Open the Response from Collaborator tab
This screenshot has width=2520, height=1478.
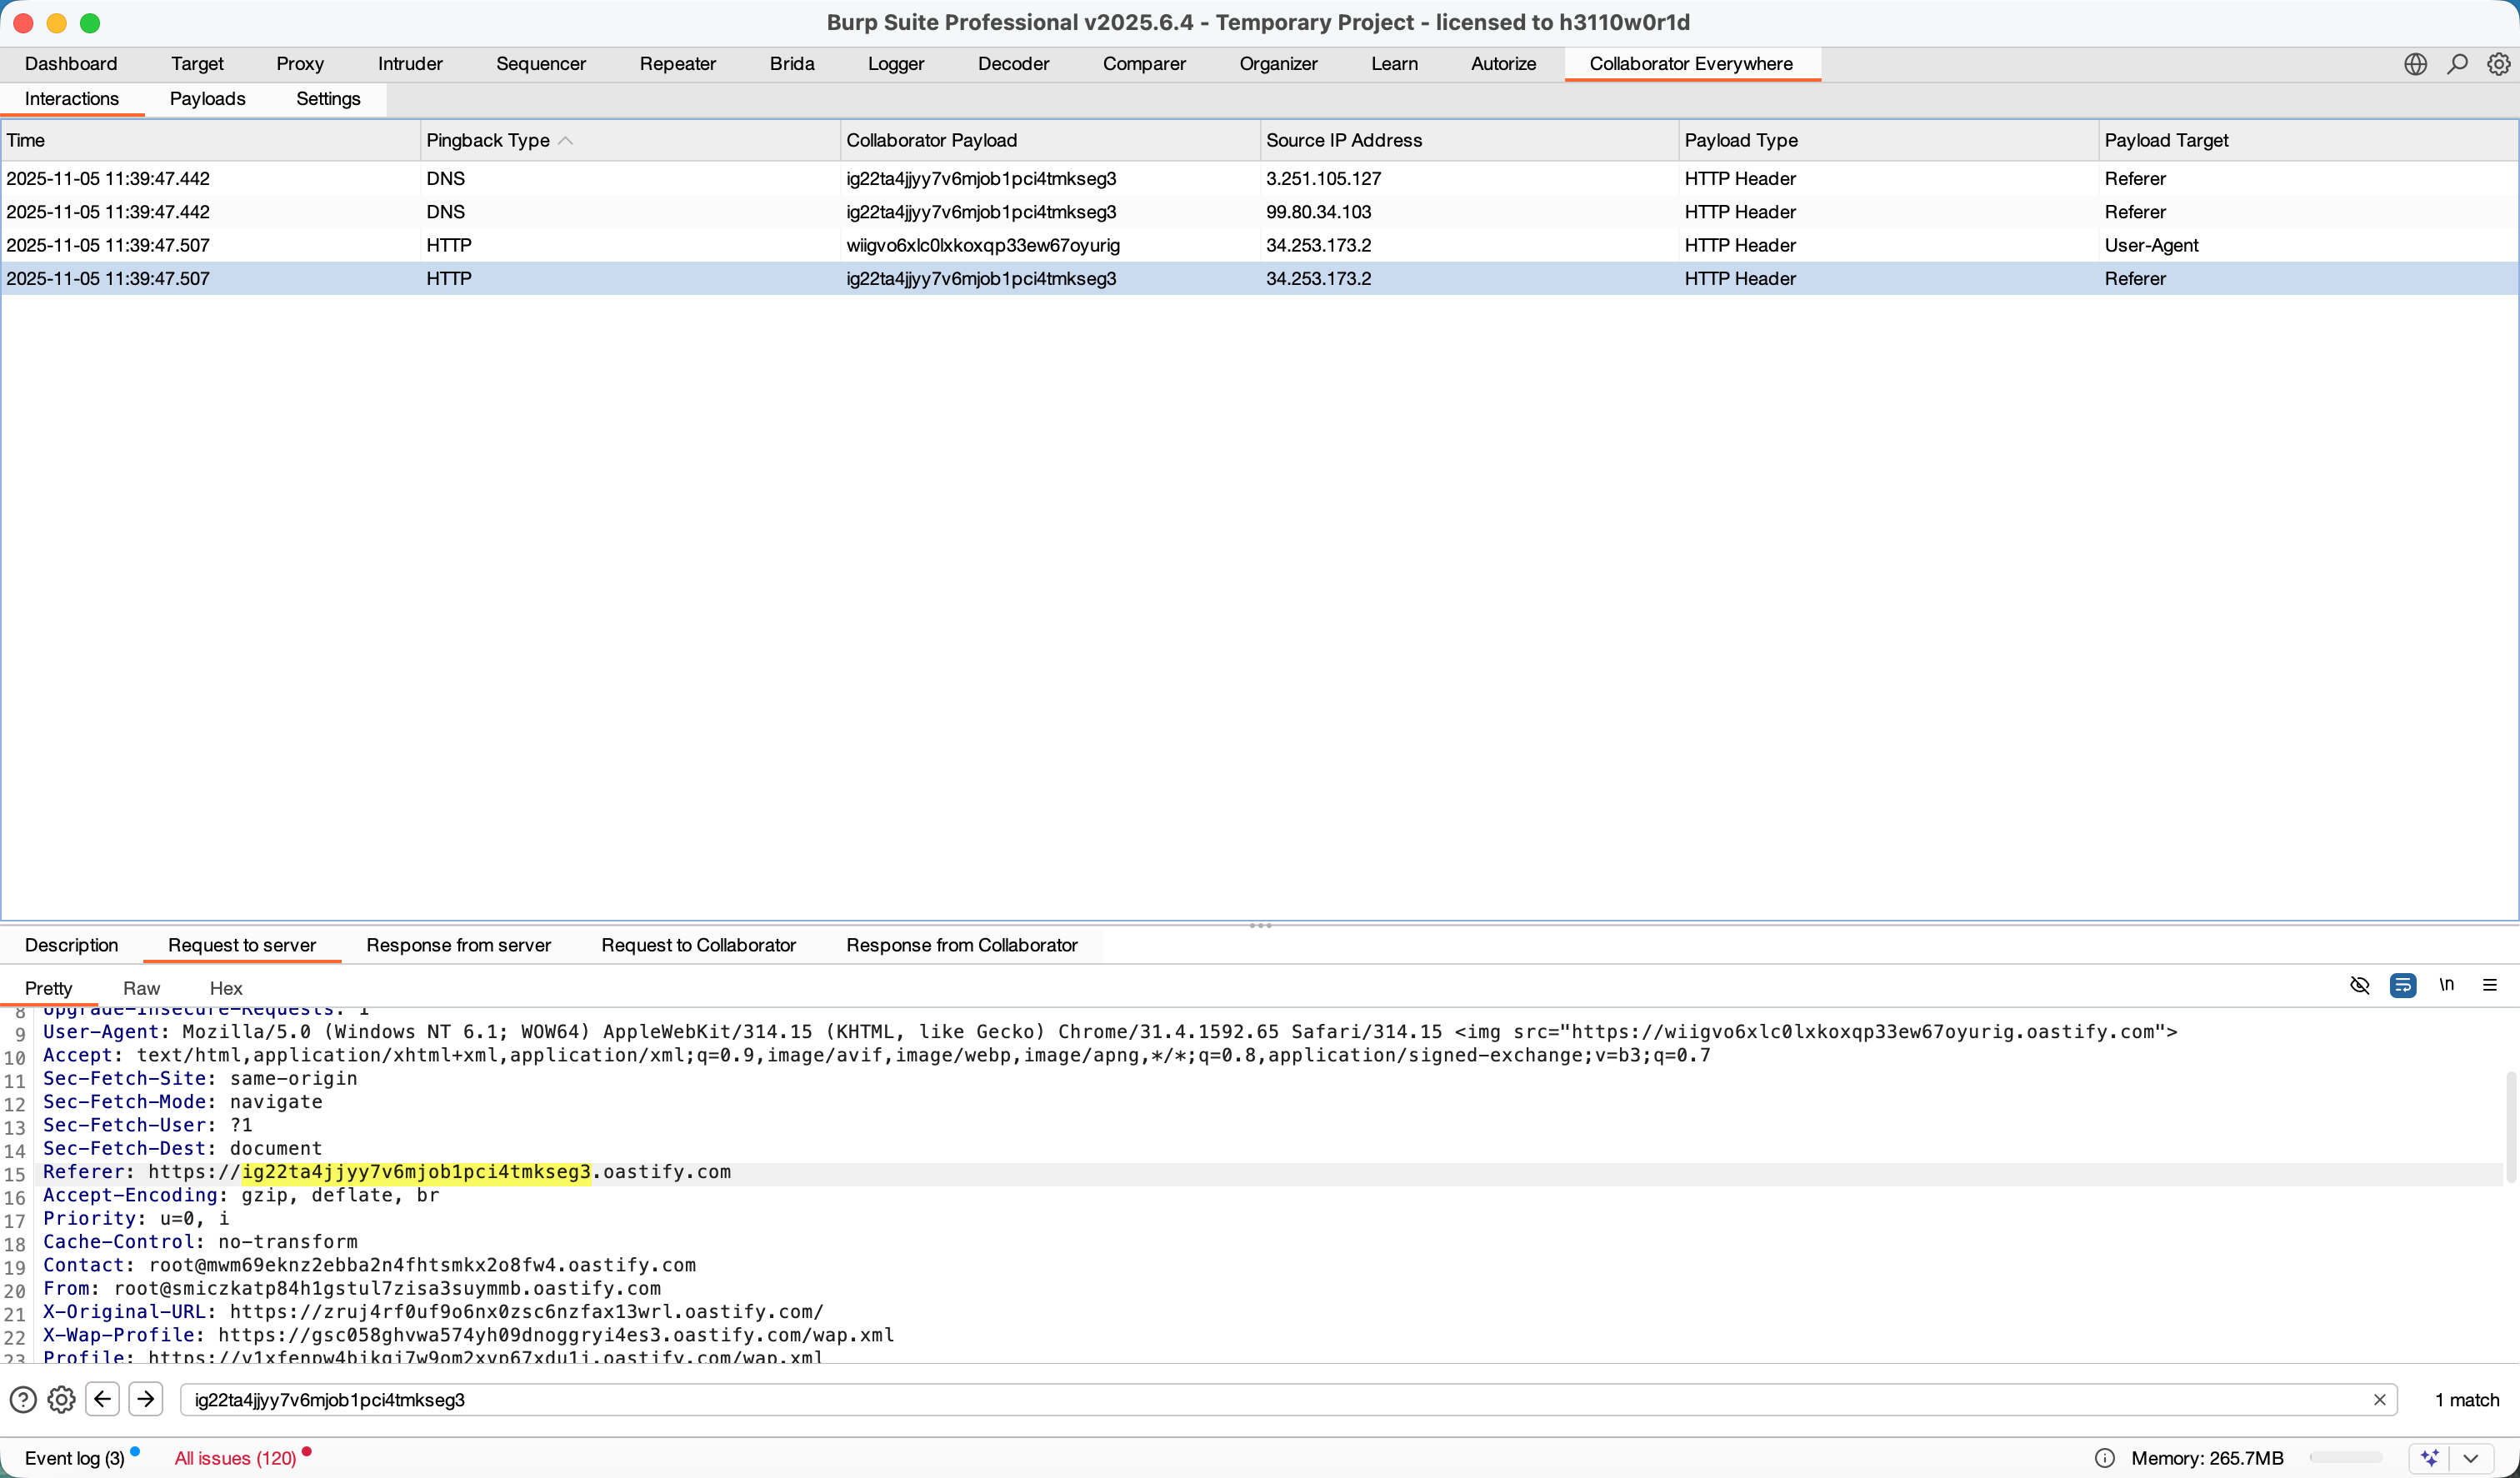tap(962, 945)
